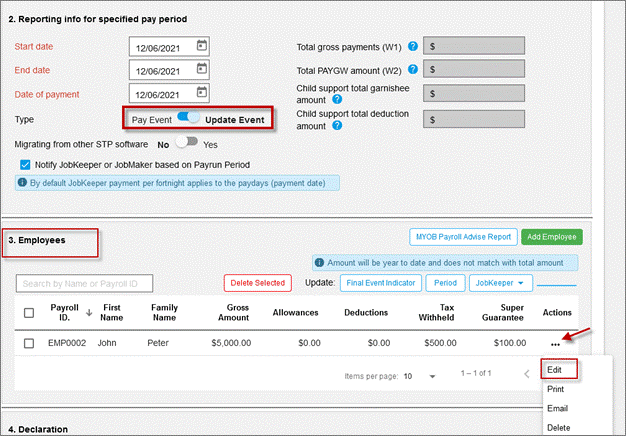Open the Start date calendar picker

(x=201, y=46)
